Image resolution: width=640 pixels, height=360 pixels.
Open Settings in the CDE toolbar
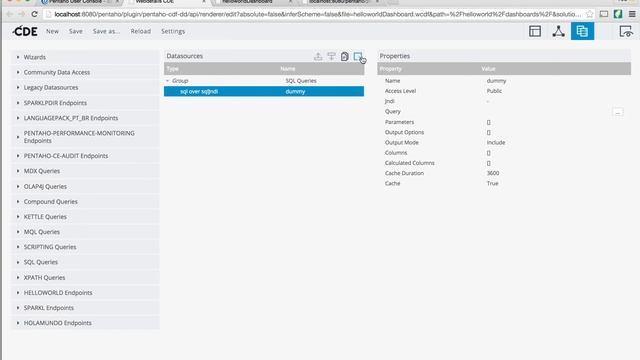pyautogui.click(x=173, y=31)
